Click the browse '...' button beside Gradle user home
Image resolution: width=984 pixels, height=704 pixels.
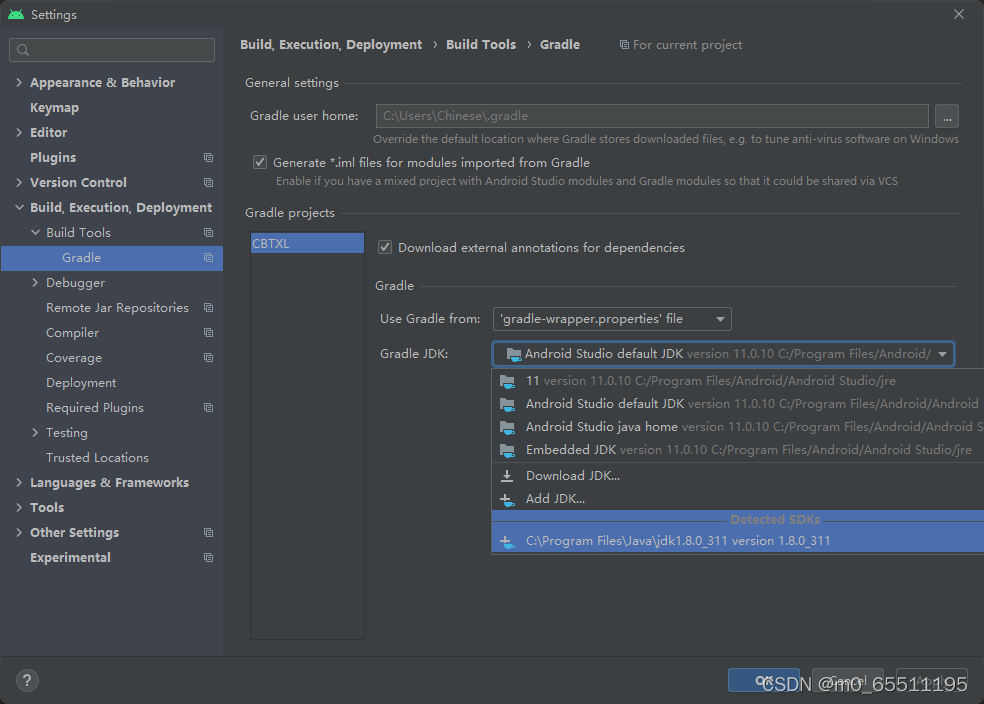946,116
